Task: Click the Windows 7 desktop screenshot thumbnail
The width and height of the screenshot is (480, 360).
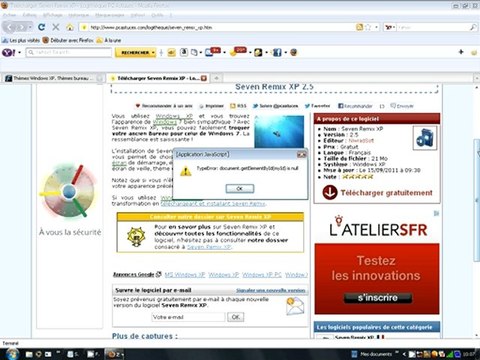Action: (x=279, y=132)
